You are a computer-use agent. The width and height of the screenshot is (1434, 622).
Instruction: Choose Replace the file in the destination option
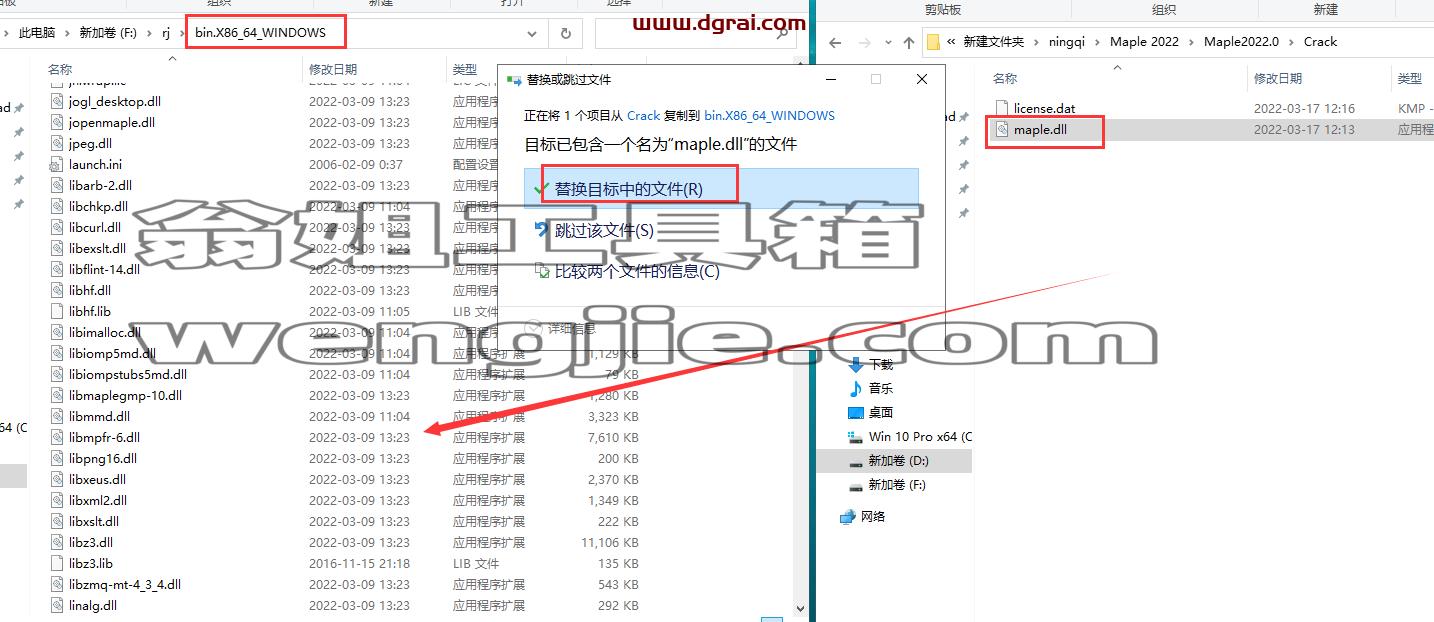click(720, 189)
